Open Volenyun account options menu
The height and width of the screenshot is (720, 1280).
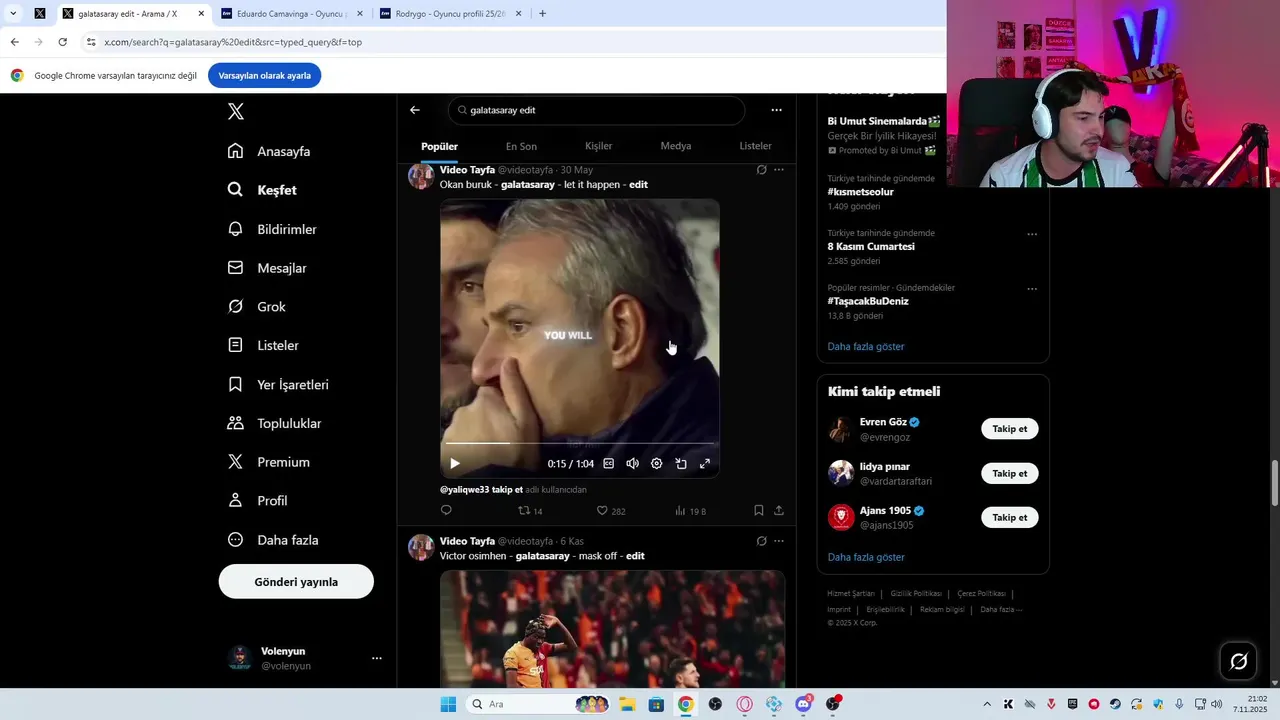point(377,658)
